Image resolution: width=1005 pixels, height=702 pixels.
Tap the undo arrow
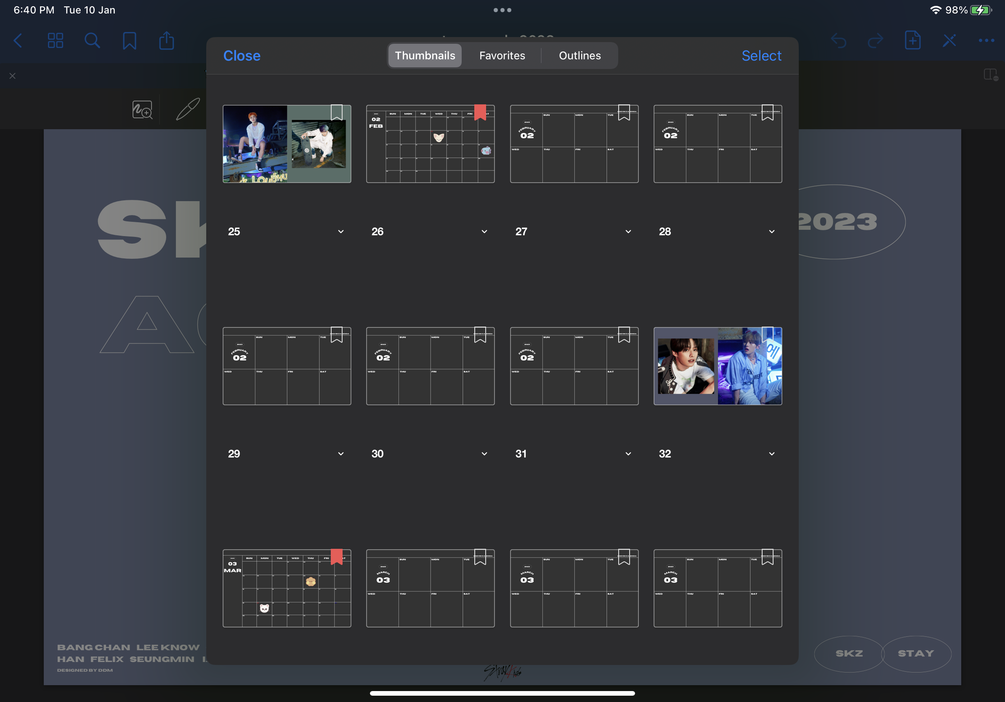point(838,41)
